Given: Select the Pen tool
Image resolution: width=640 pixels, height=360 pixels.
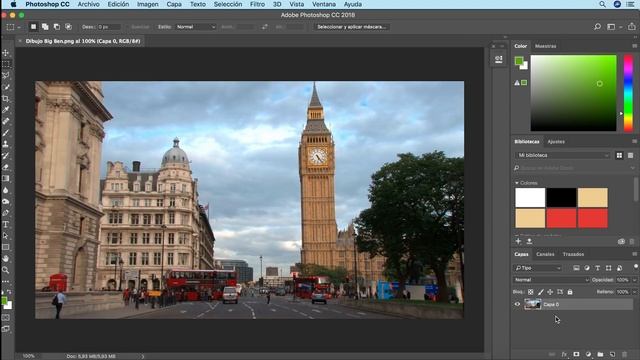Looking at the screenshot, I should pyautogui.click(x=6, y=213).
